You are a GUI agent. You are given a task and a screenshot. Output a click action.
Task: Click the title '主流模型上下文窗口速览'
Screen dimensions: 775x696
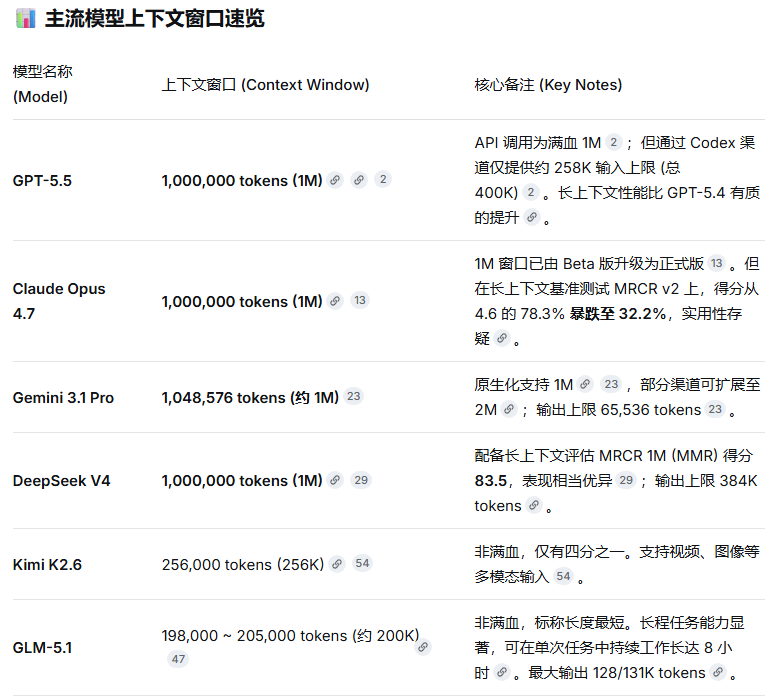click(x=155, y=19)
